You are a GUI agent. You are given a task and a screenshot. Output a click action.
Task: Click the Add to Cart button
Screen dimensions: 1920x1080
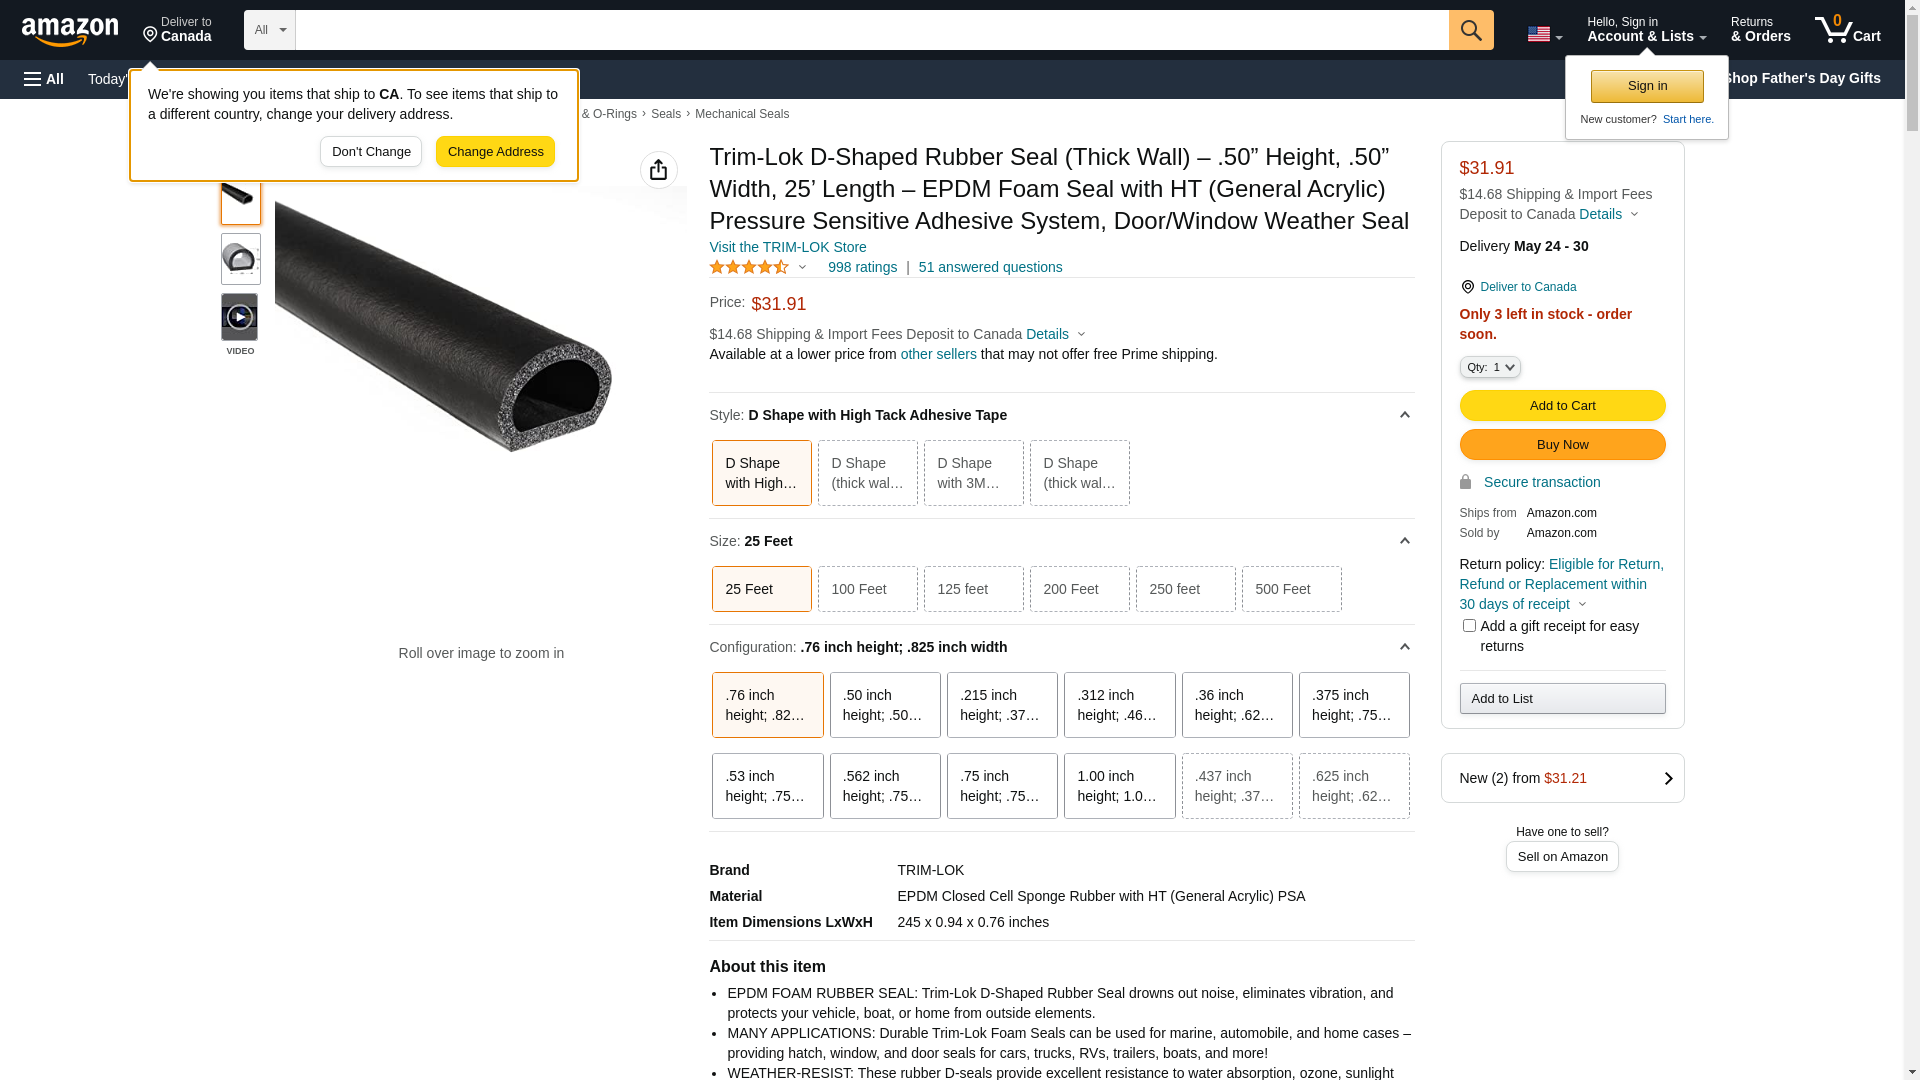(x=1562, y=405)
